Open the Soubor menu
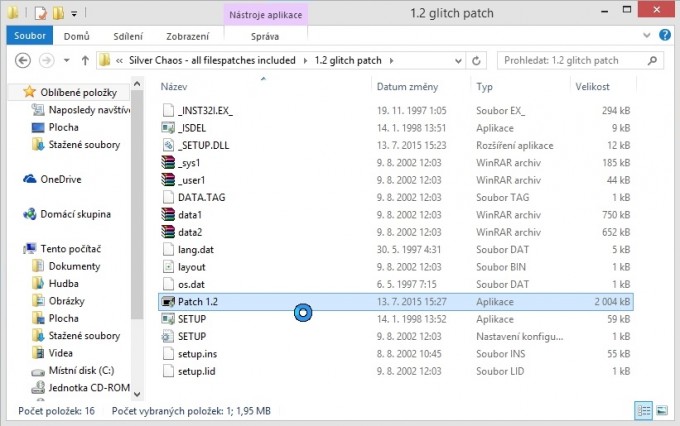 pos(29,36)
